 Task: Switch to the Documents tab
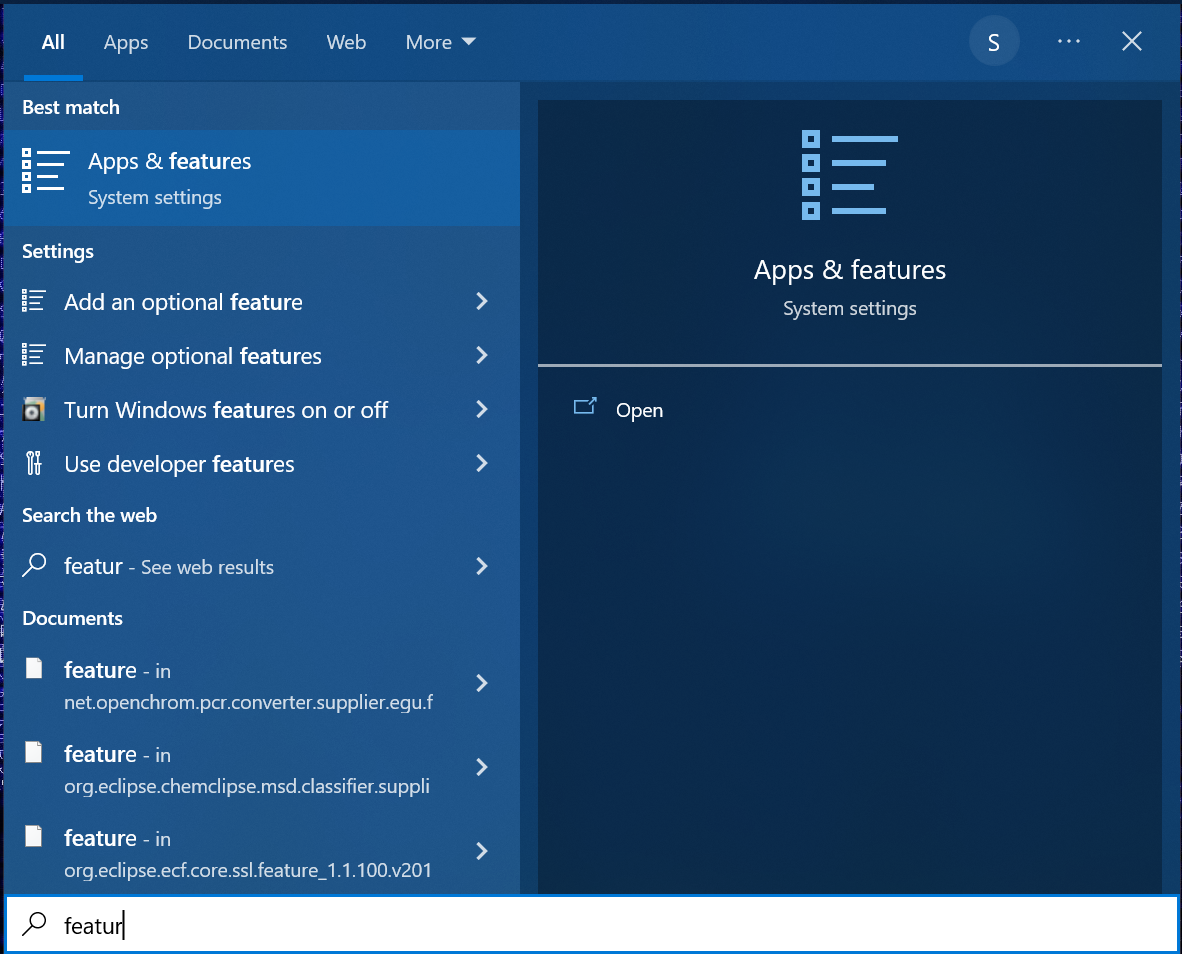pyautogui.click(x=237, y=42)
